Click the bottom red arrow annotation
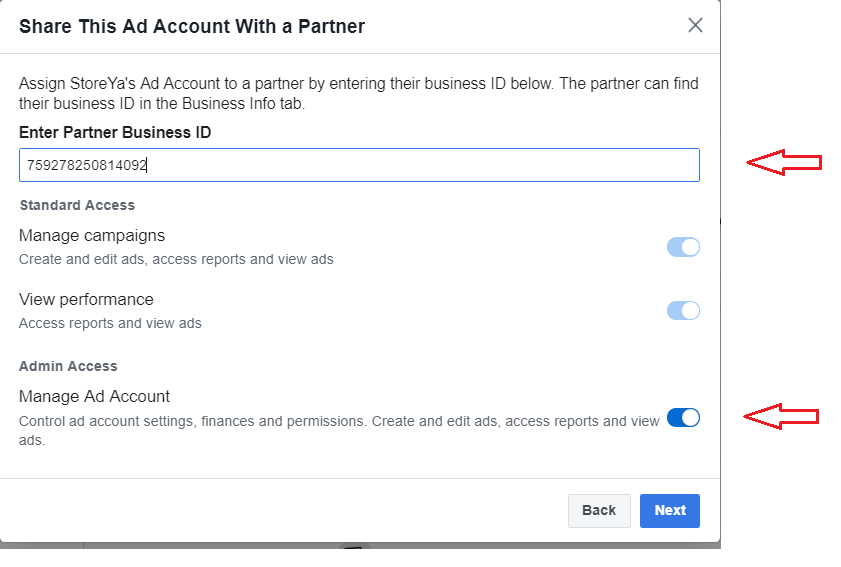The image size is (841, 567). pos(782,416)
